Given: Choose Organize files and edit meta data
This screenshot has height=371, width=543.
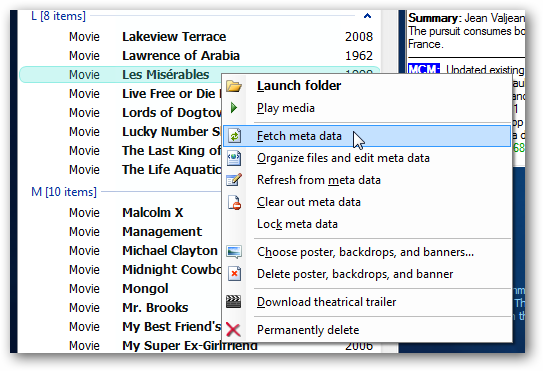Looking at the screenshot, I should pos(367,158).
